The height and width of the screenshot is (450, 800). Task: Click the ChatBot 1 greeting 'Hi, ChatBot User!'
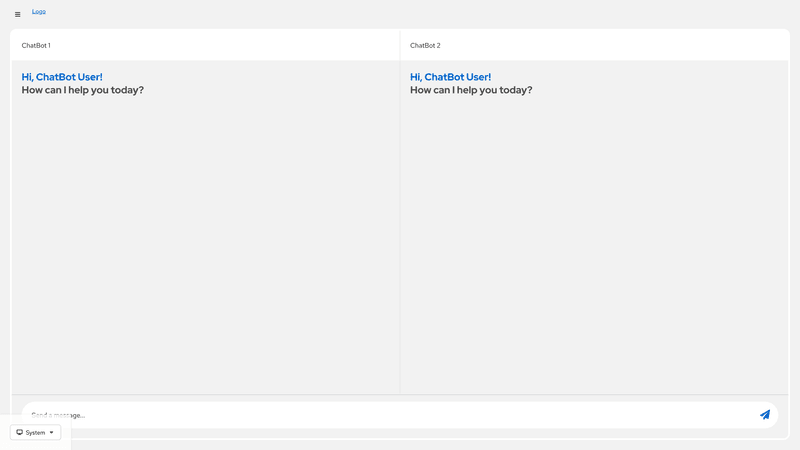click(x=62, y=77)
